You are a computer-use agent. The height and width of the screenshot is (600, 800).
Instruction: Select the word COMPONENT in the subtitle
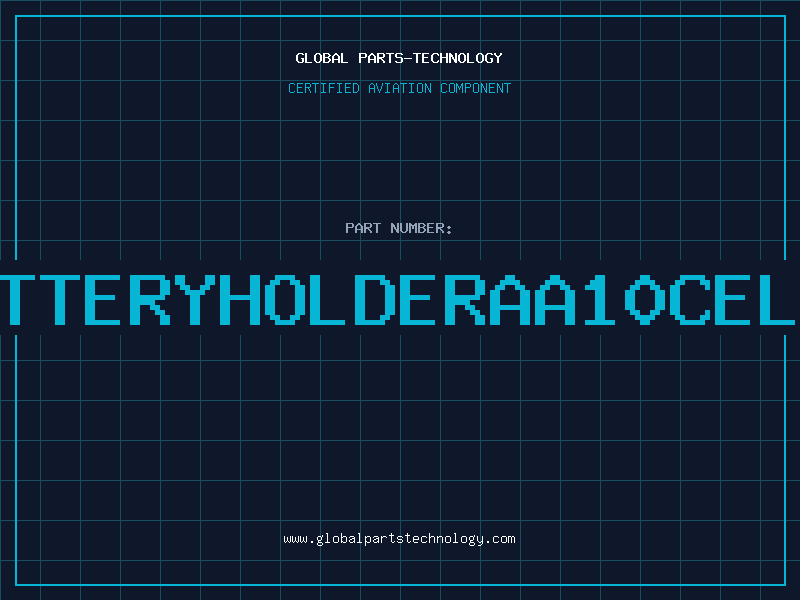click(476, 89)
